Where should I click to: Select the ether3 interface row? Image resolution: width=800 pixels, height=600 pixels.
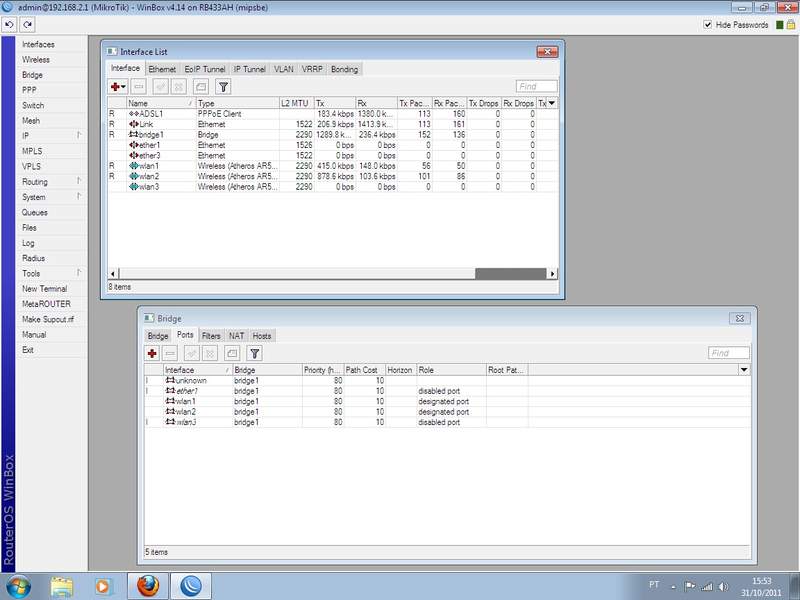click(332, 156)
